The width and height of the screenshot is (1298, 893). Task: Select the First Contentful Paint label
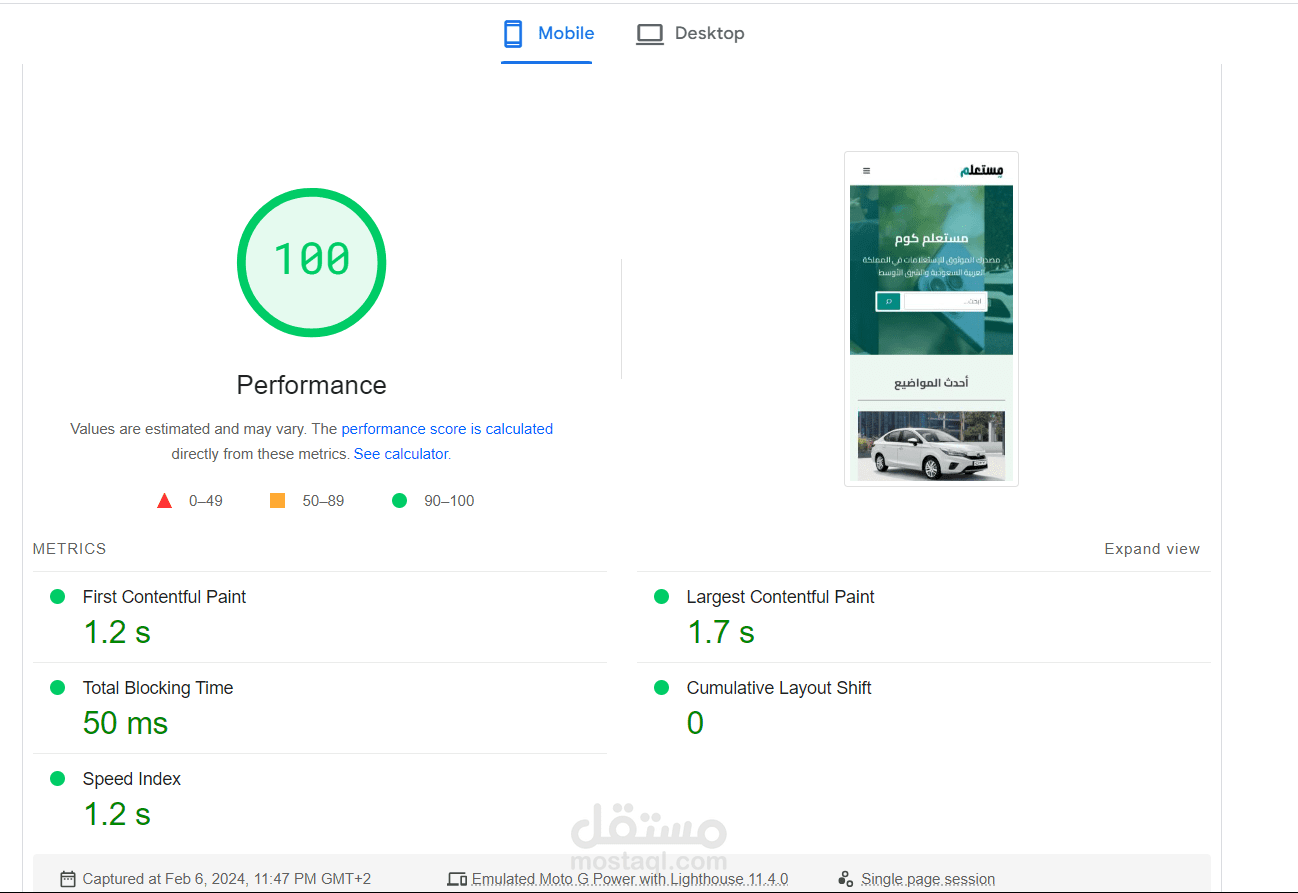point(164,597)
